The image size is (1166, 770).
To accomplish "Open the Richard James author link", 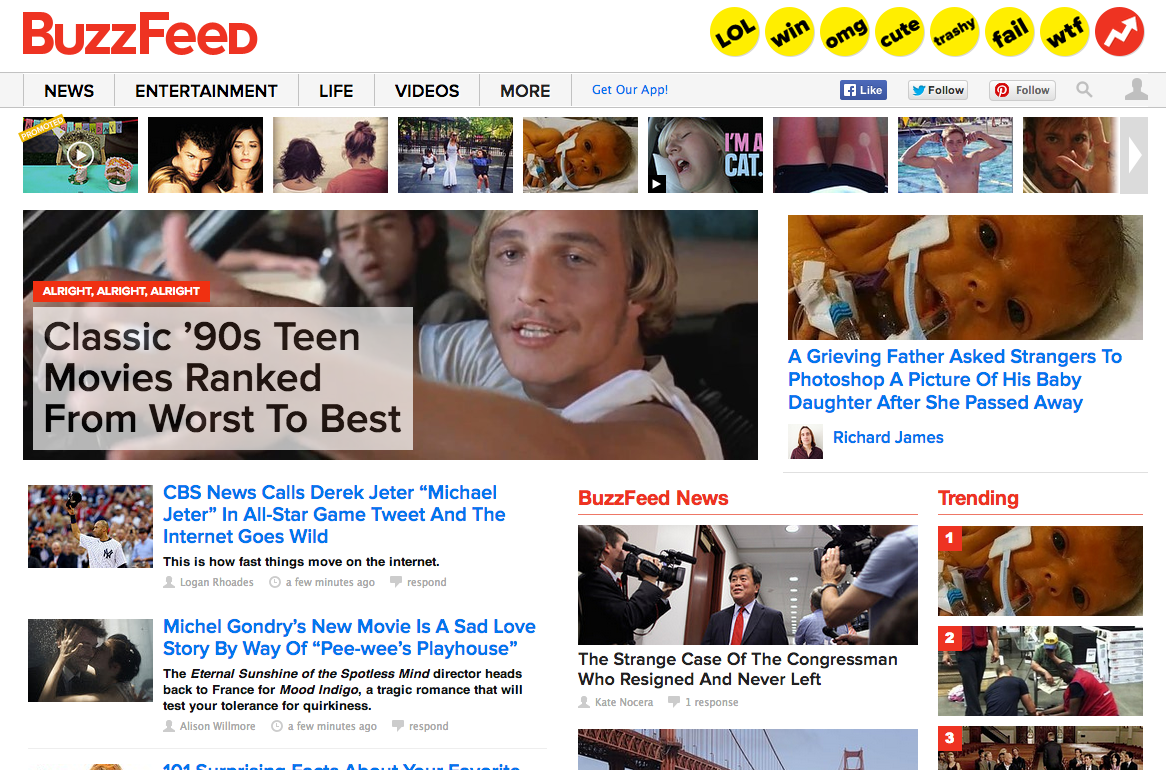I will (x=888, y=437).
